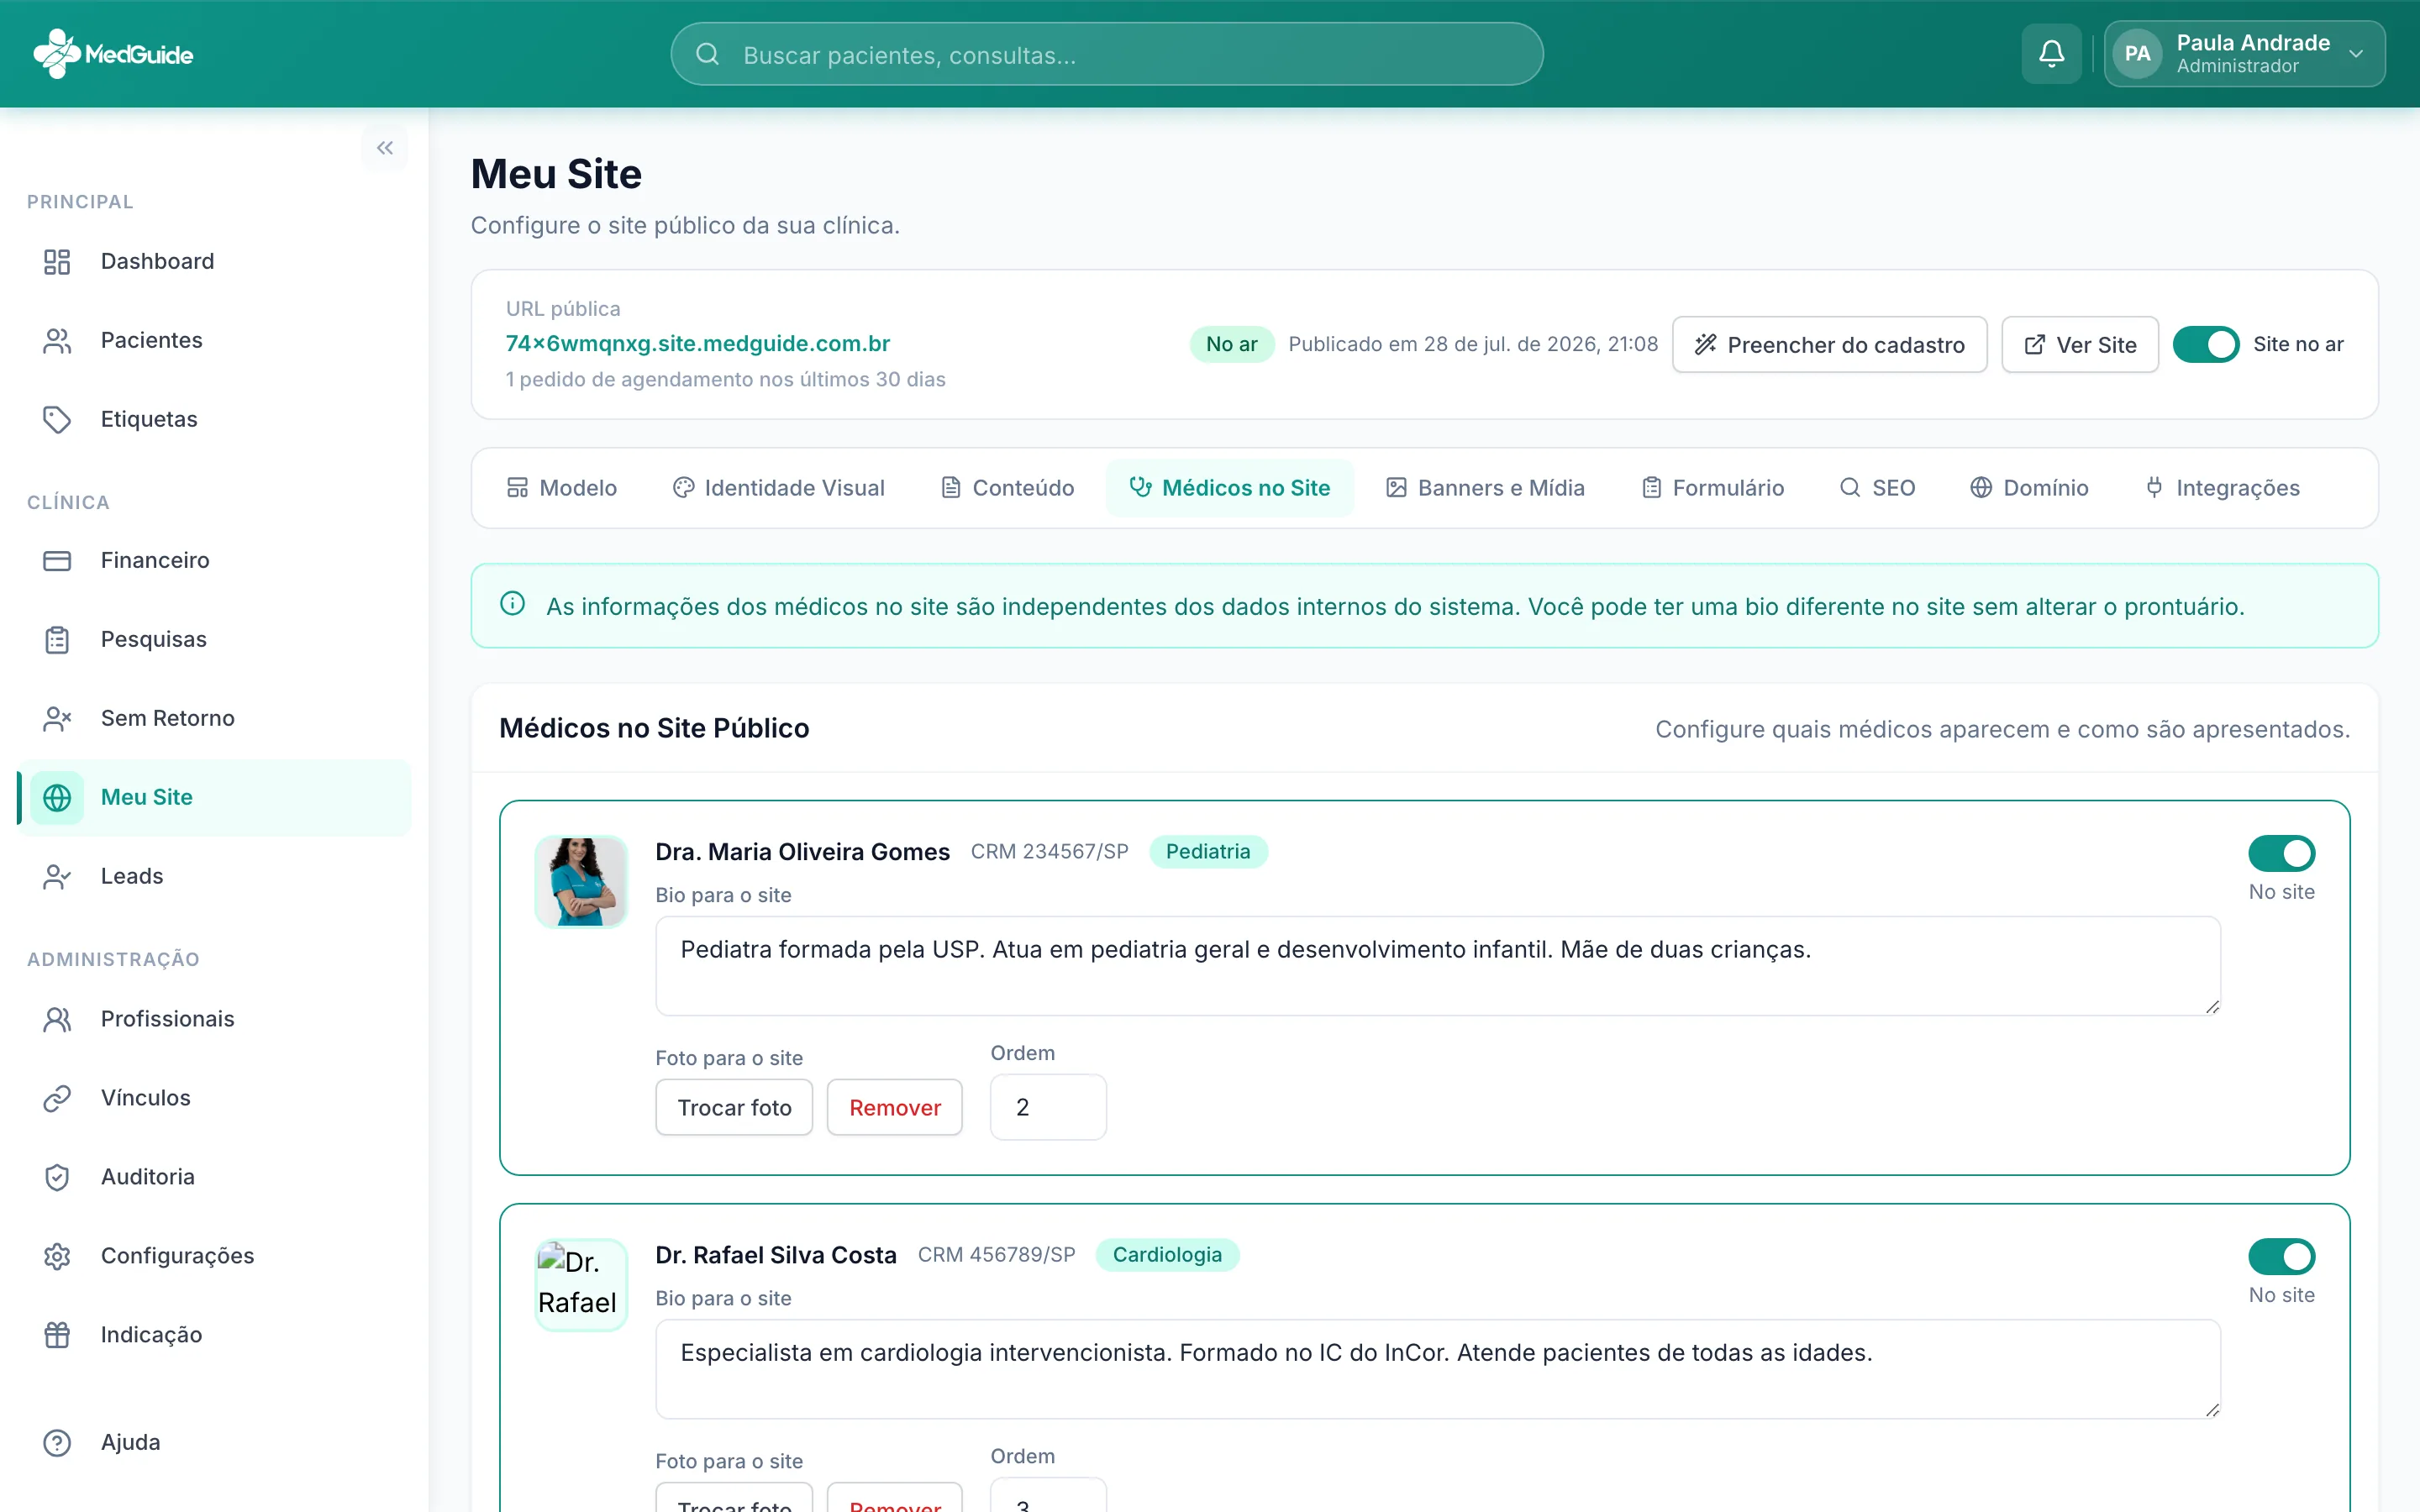Click the magic wand icon on Preencher do cadastro
The image size is (2420, 1512).
1706,345
